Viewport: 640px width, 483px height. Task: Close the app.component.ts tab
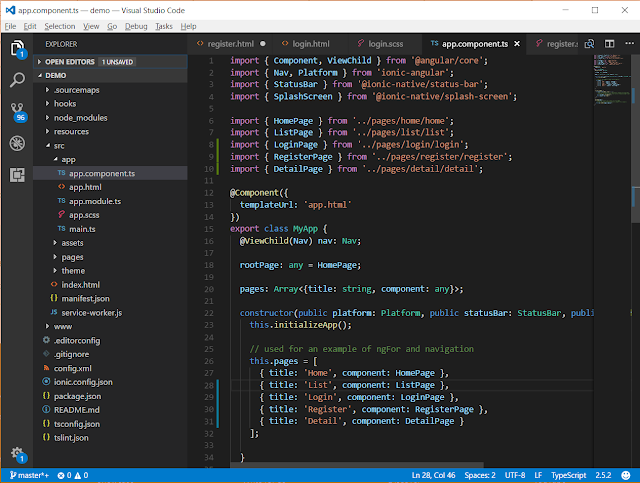click(517, 44)
